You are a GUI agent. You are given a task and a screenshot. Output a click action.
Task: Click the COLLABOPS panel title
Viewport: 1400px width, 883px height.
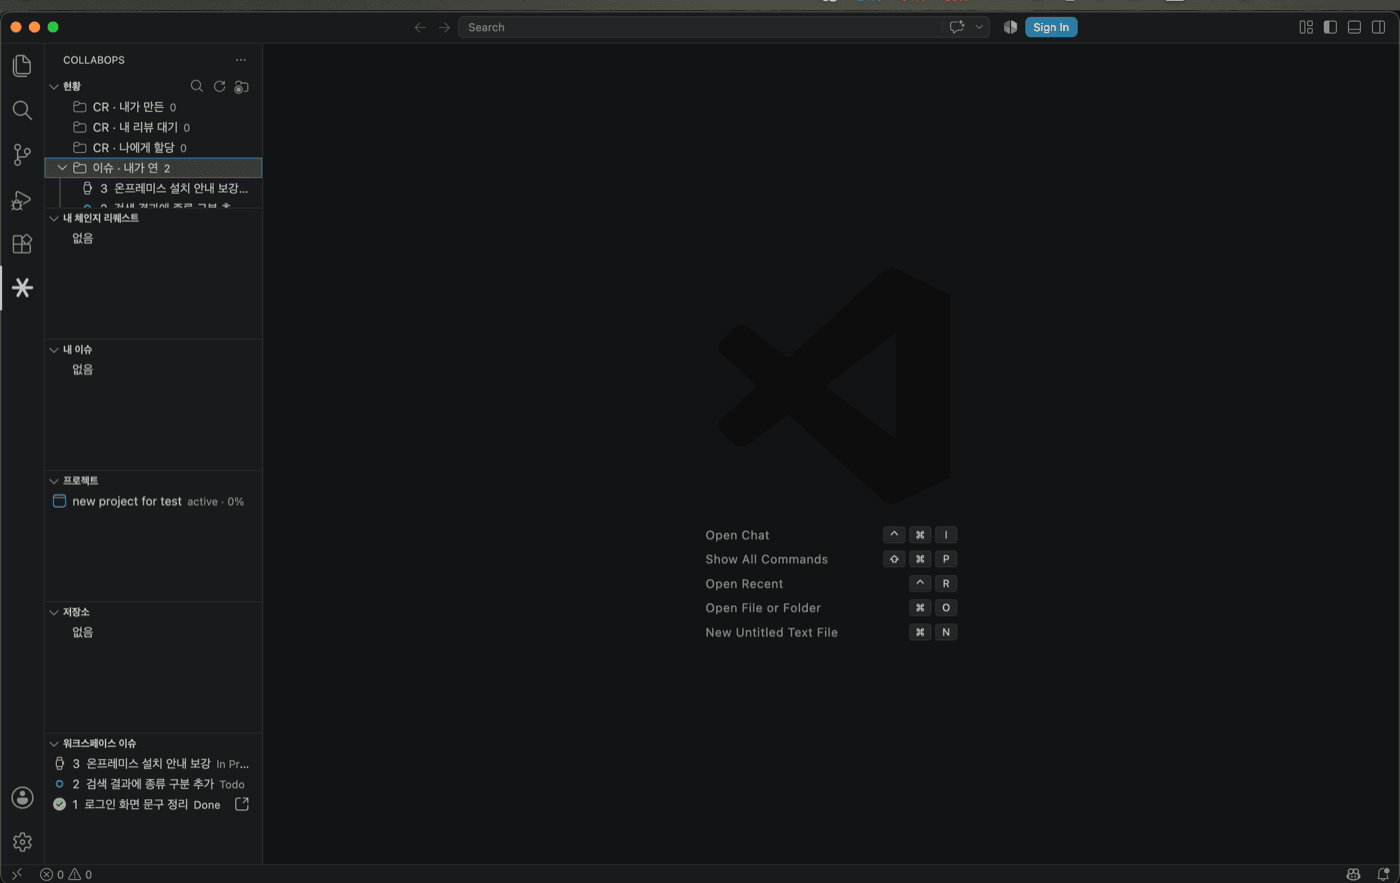click(x=94, y=60)
